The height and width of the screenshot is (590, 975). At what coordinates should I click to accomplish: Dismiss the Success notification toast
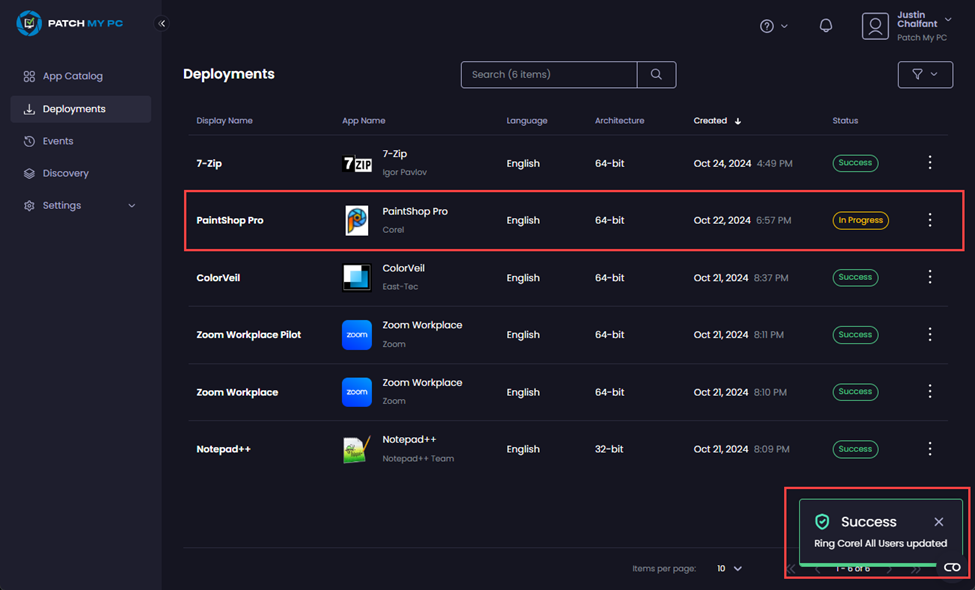[938, 521]
